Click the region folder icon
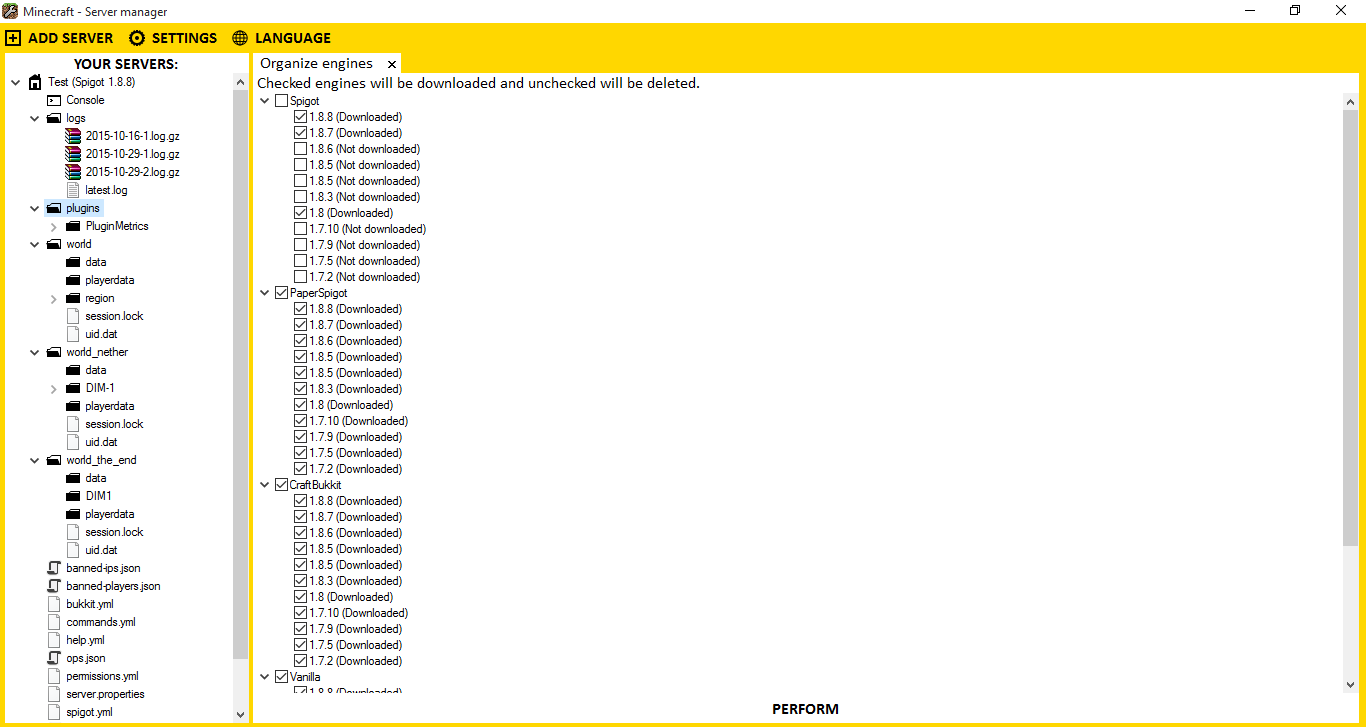Image resolution: width=1366 pixels, height=727 pixels. pyautogui.click(x=73, y=298)
